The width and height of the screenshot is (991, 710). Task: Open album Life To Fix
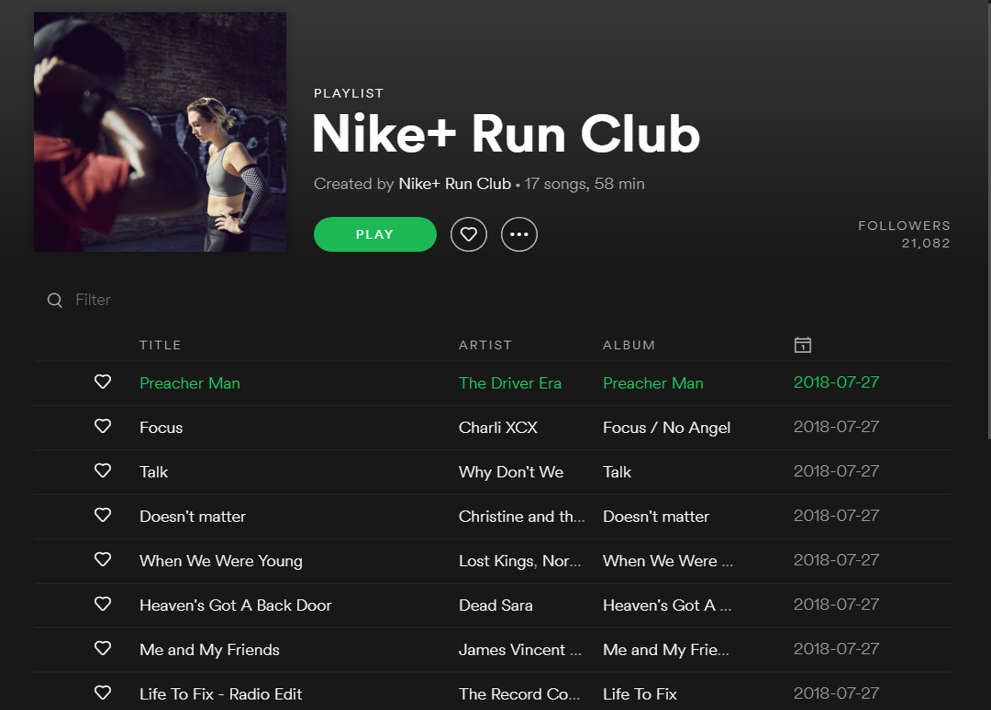[x=640, y=694]
